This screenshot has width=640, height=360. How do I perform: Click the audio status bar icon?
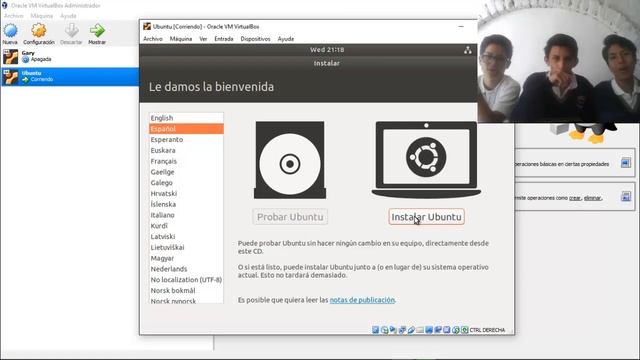393,329
